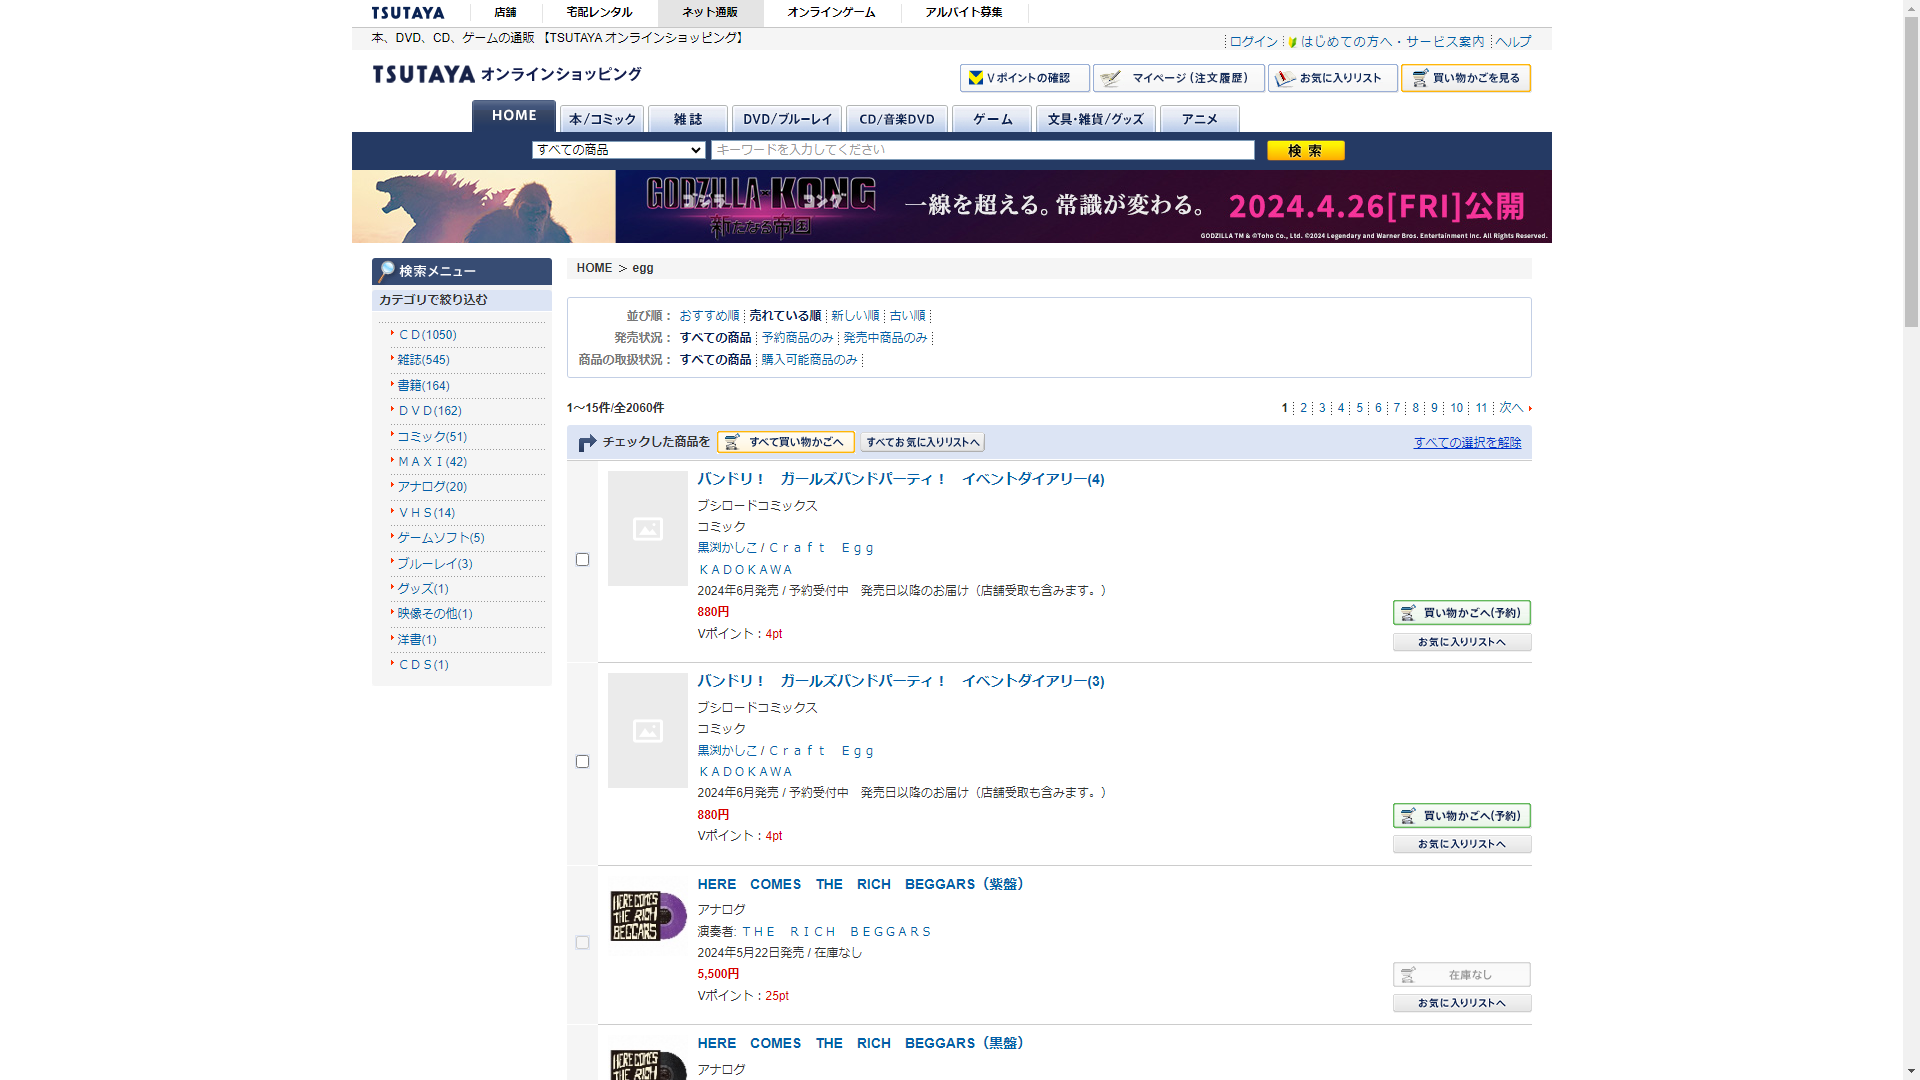1920x1080 pixels.
Task: Click the purple vinyl Rich Beggars album cover
Action: click(x=647, y=916)
